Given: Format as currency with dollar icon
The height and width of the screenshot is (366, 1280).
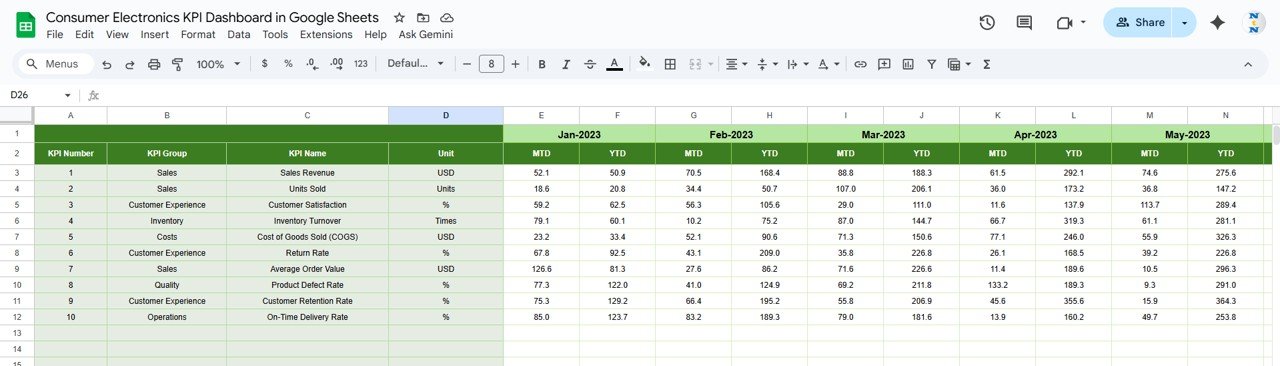Looking at the screenshot, I should pyautogui.click(x=264, y=64).
